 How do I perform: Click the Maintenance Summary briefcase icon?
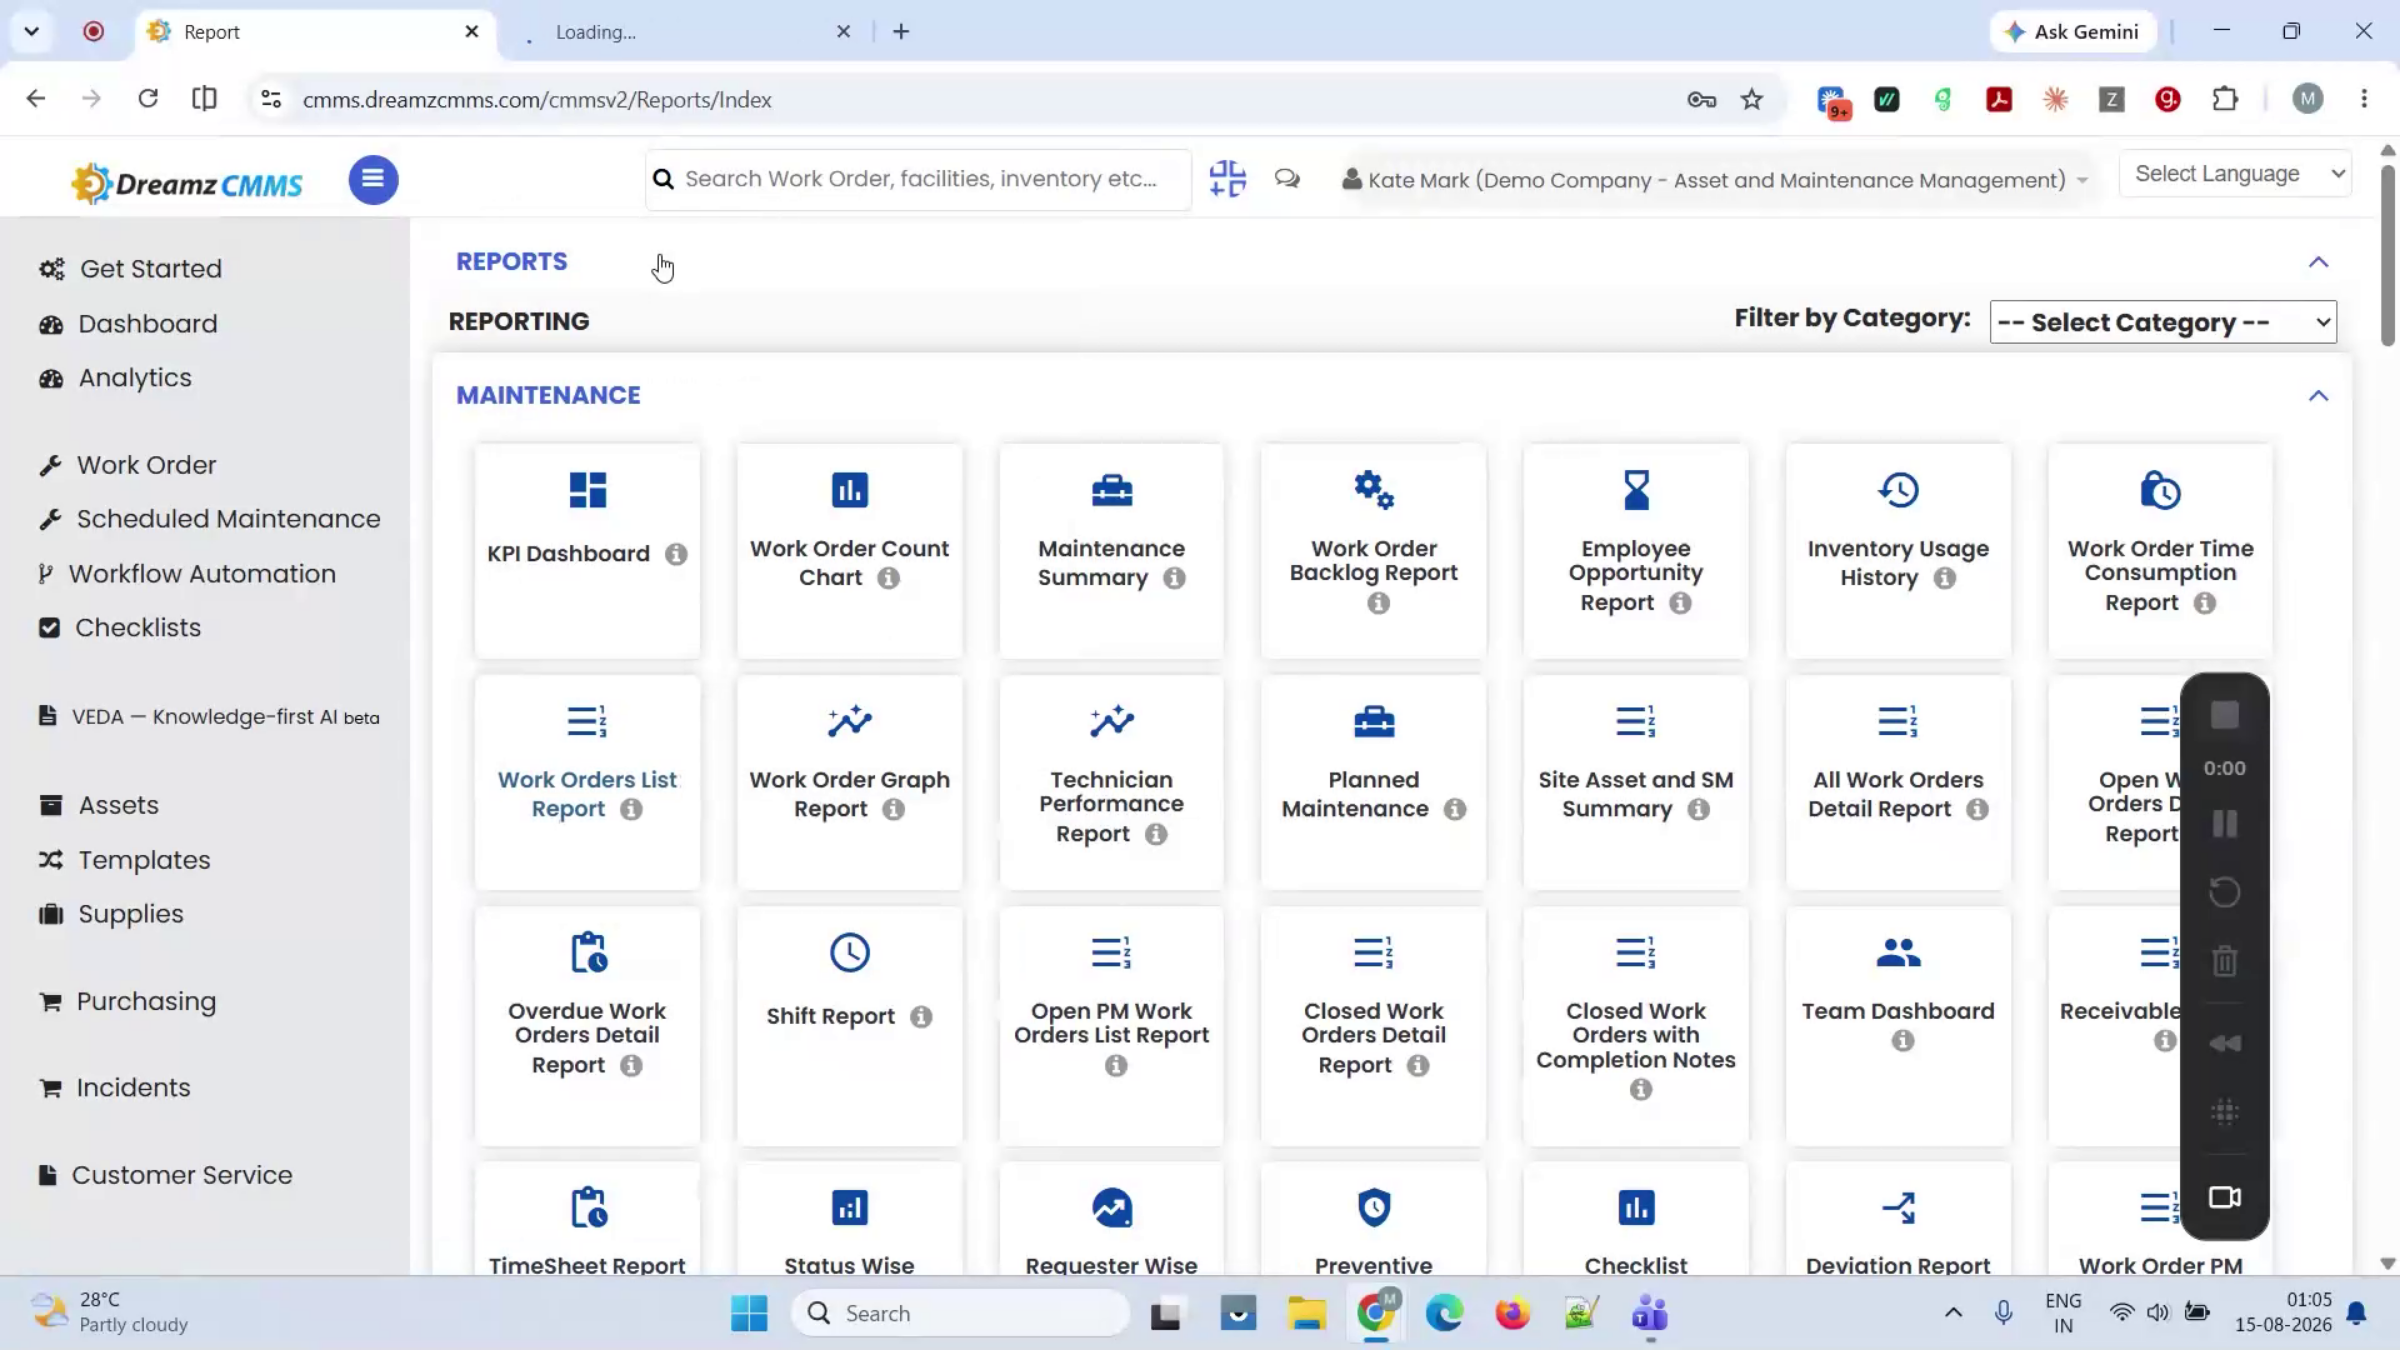1112,490
